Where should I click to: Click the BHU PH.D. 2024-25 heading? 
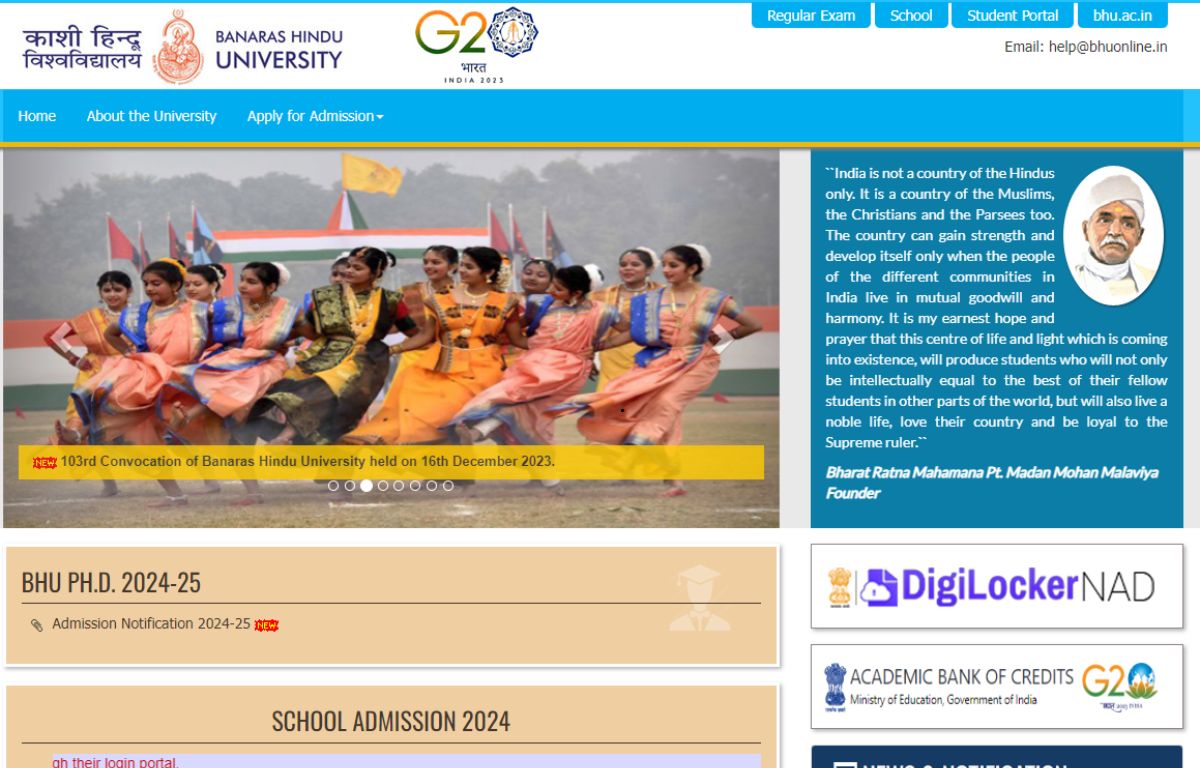coord(111,583)
